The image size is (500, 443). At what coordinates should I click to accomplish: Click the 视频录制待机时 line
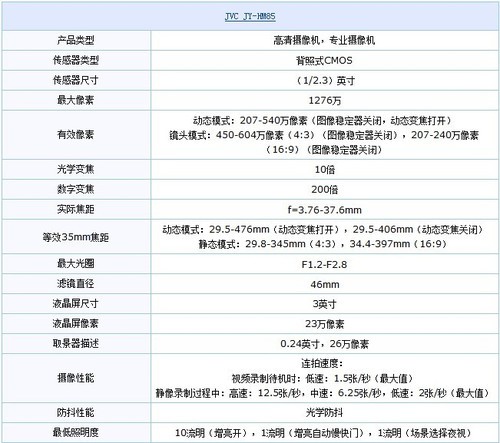tap(324, 378)
